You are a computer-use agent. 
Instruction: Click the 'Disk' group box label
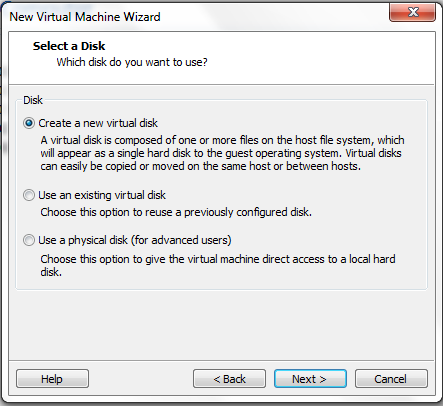(33, 100)
